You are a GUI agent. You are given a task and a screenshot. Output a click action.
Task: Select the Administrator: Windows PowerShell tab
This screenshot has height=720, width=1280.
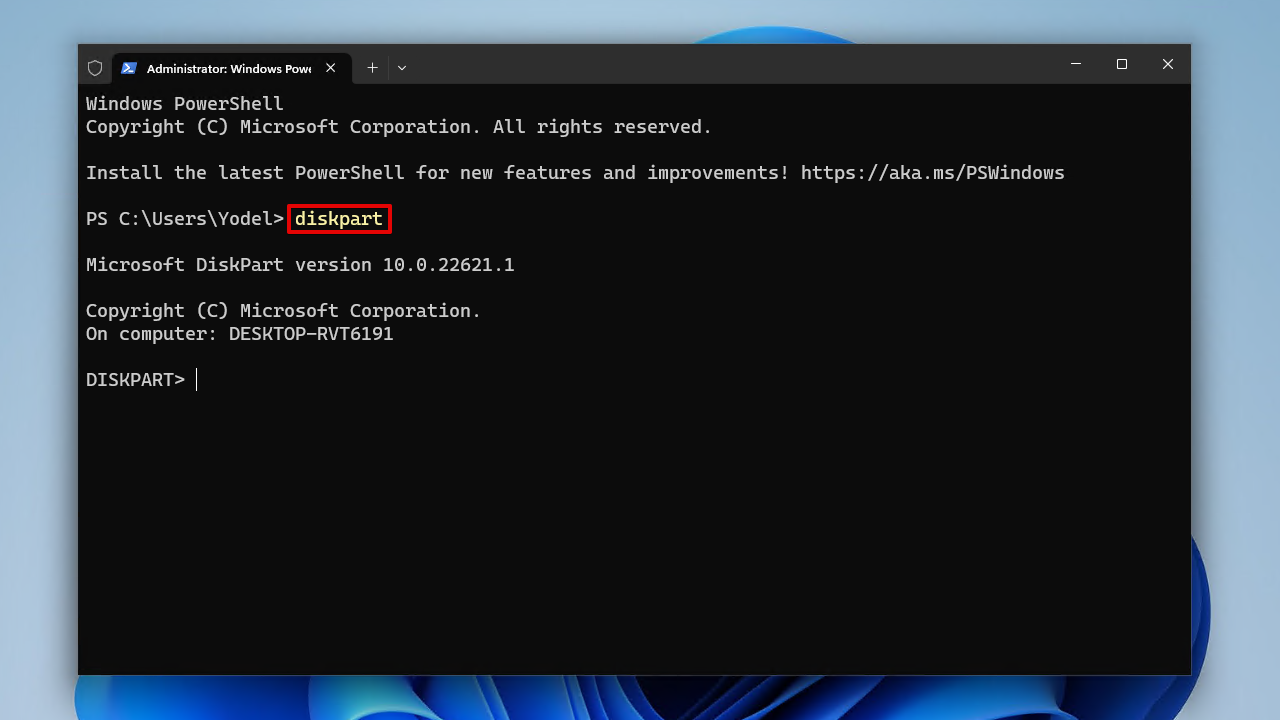231,68
